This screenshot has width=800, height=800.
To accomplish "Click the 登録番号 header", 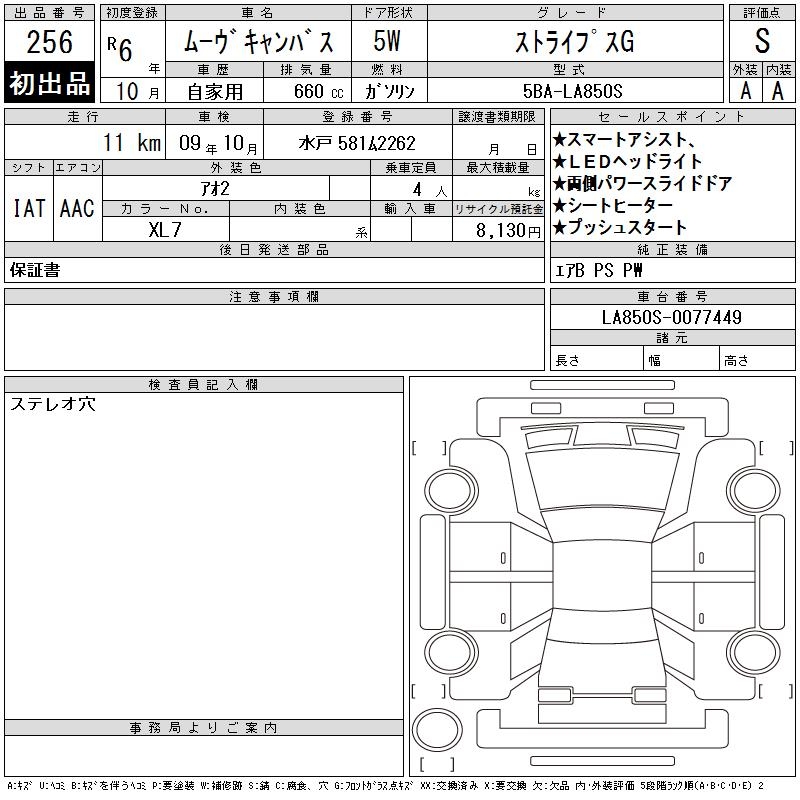I will 357,117.
